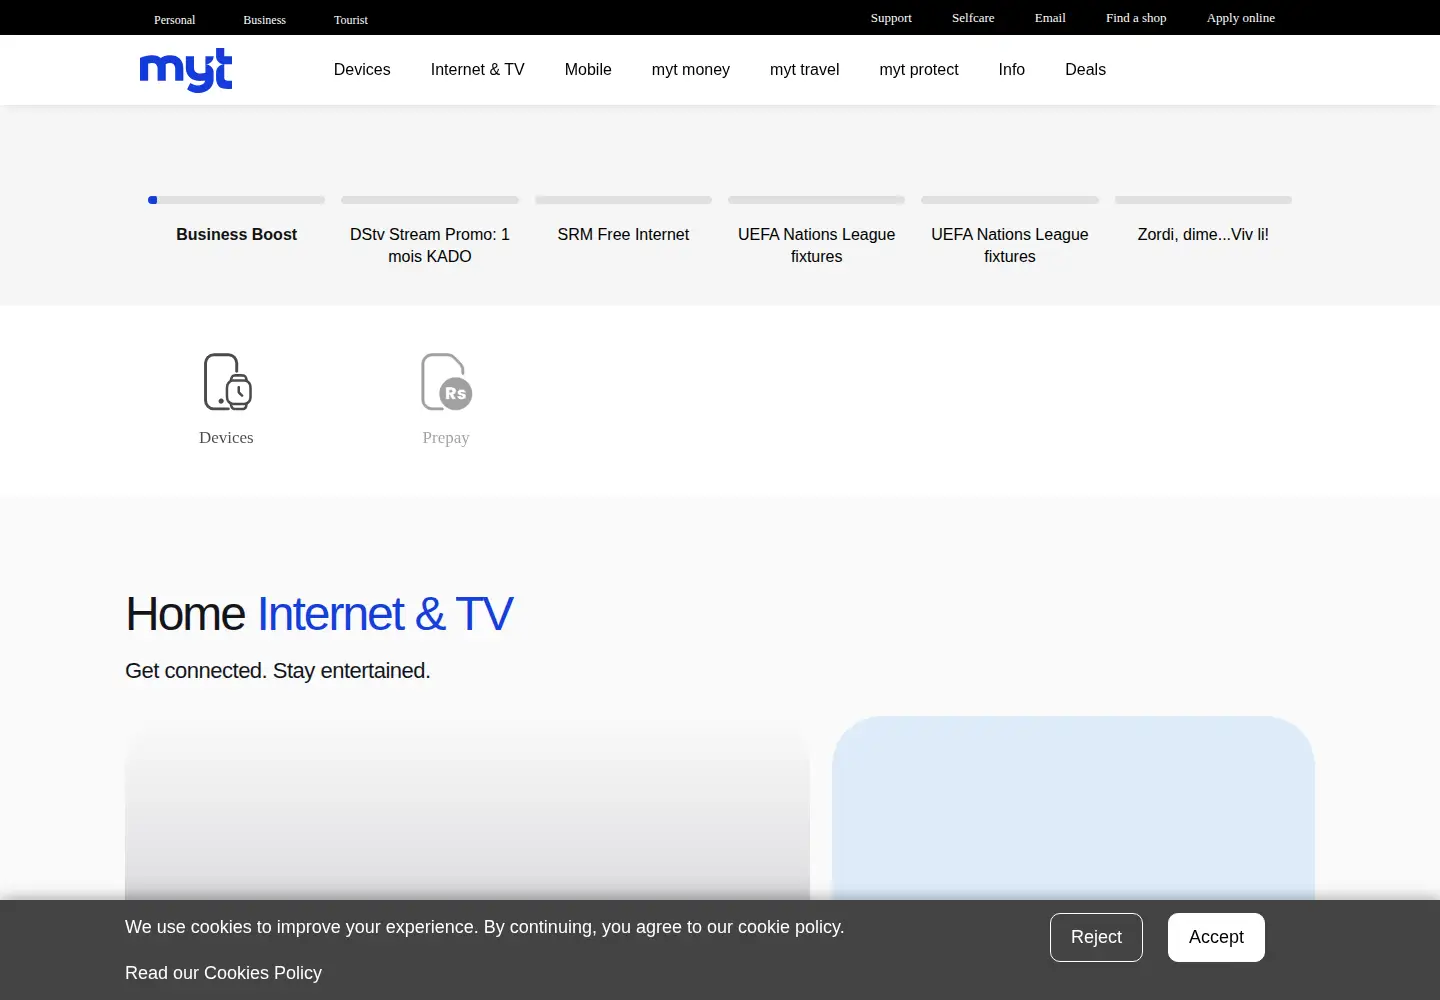Open the phone-and-watch Devices icon
Viewport: 1440px width, 1000px height.
(227, 382)
